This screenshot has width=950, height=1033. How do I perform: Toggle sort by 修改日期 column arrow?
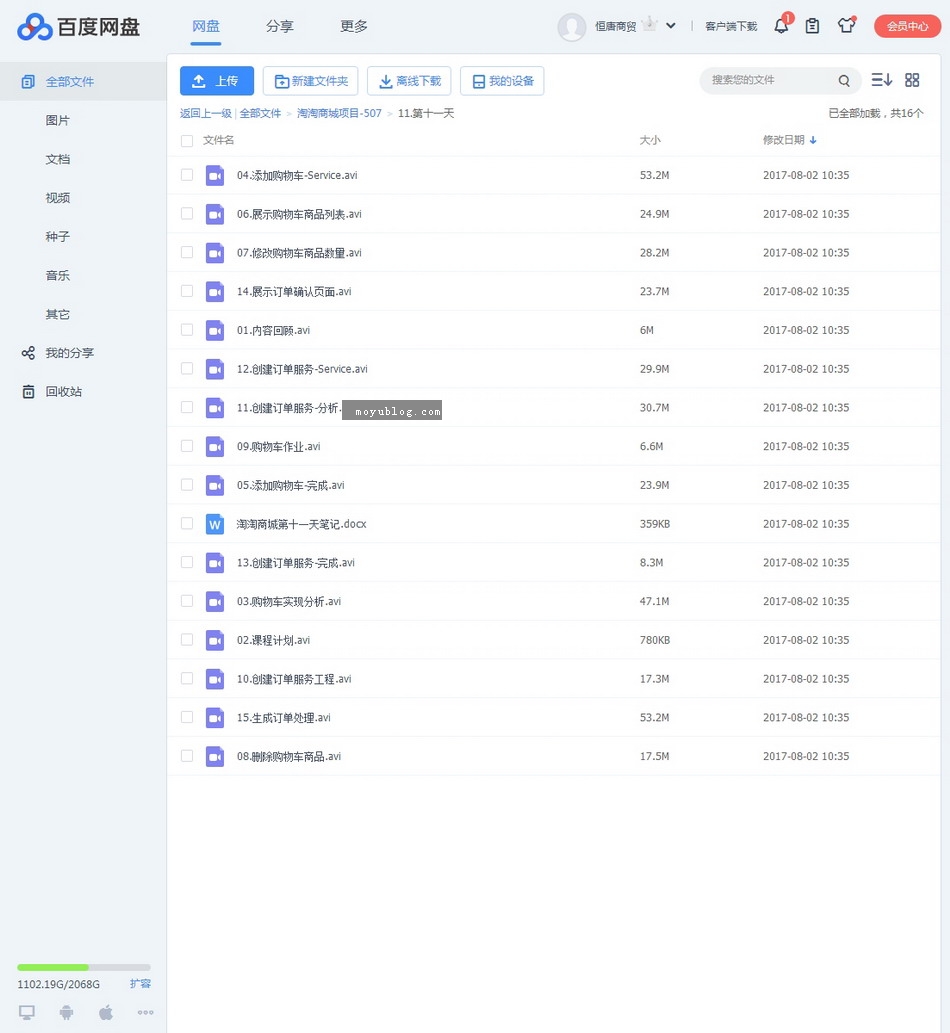tap(813, 140)
